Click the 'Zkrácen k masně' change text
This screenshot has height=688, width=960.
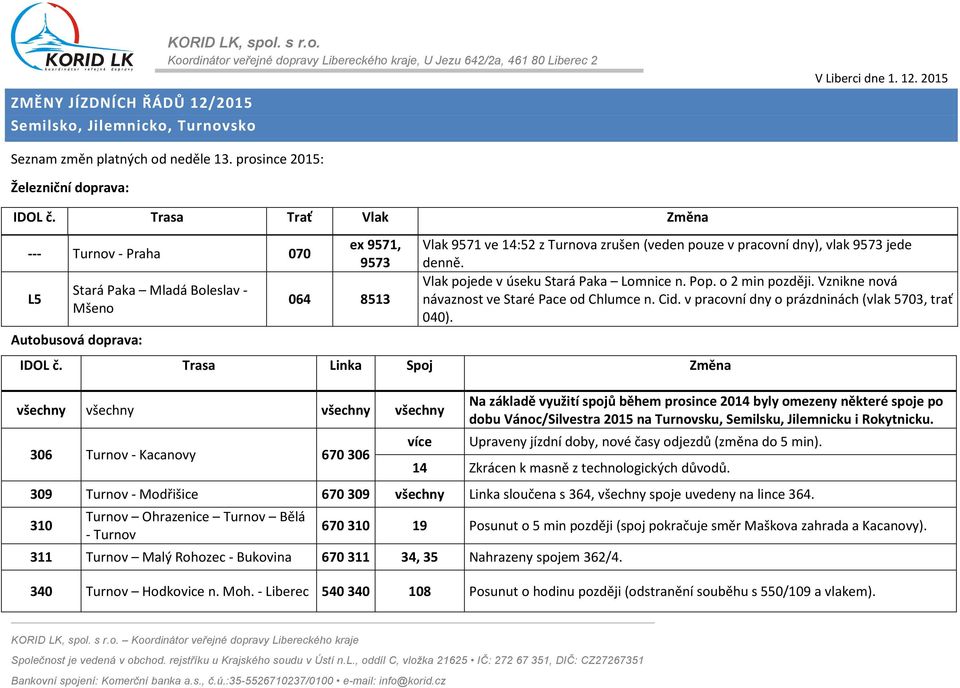coord(599,468)
